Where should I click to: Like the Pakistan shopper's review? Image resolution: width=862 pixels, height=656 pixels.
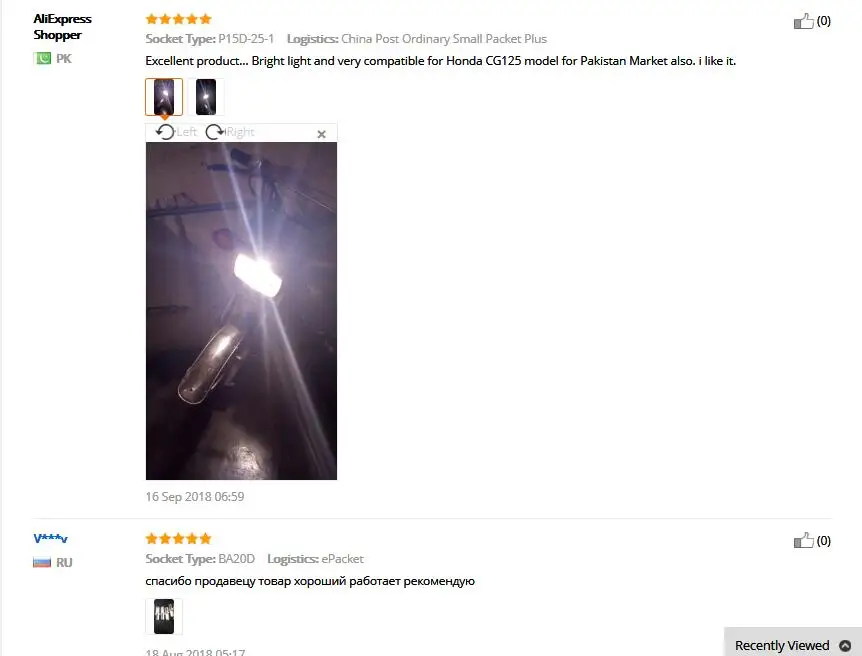pyautogui.click(x=803, y=21)
